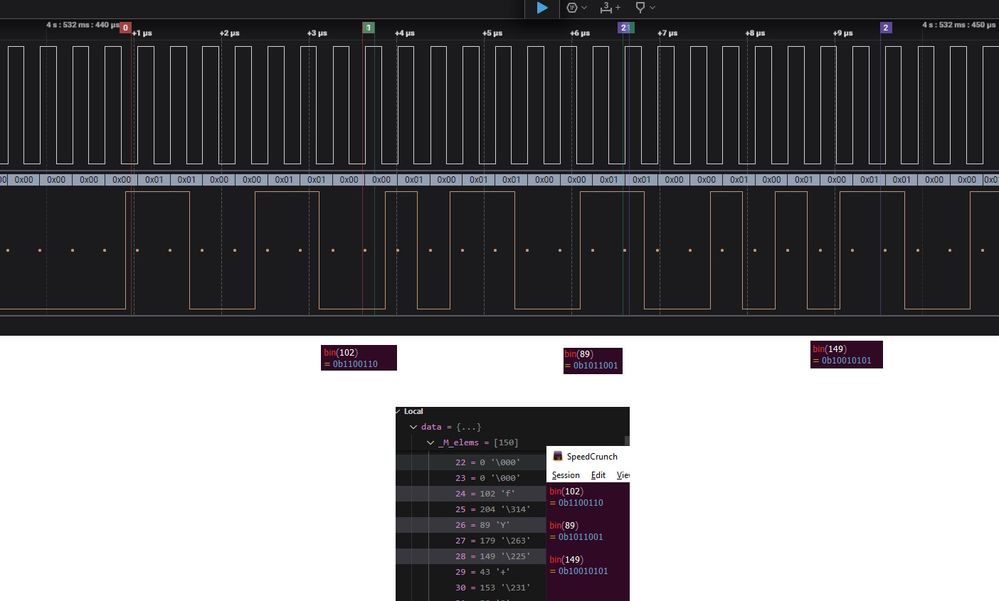Collapse the data = {...} tree node
The height and width of the screenshot is (601, 999).
coord(413,427)
